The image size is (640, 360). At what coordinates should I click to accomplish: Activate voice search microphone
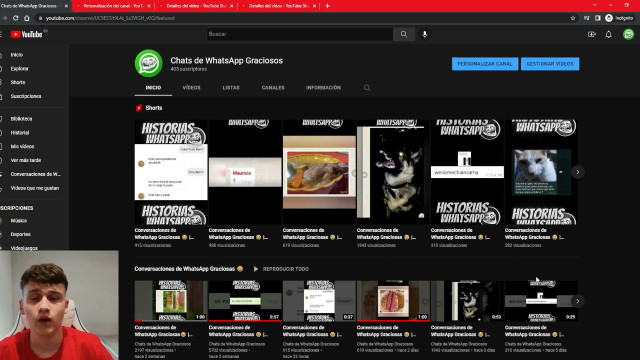(x=424, y=34)
